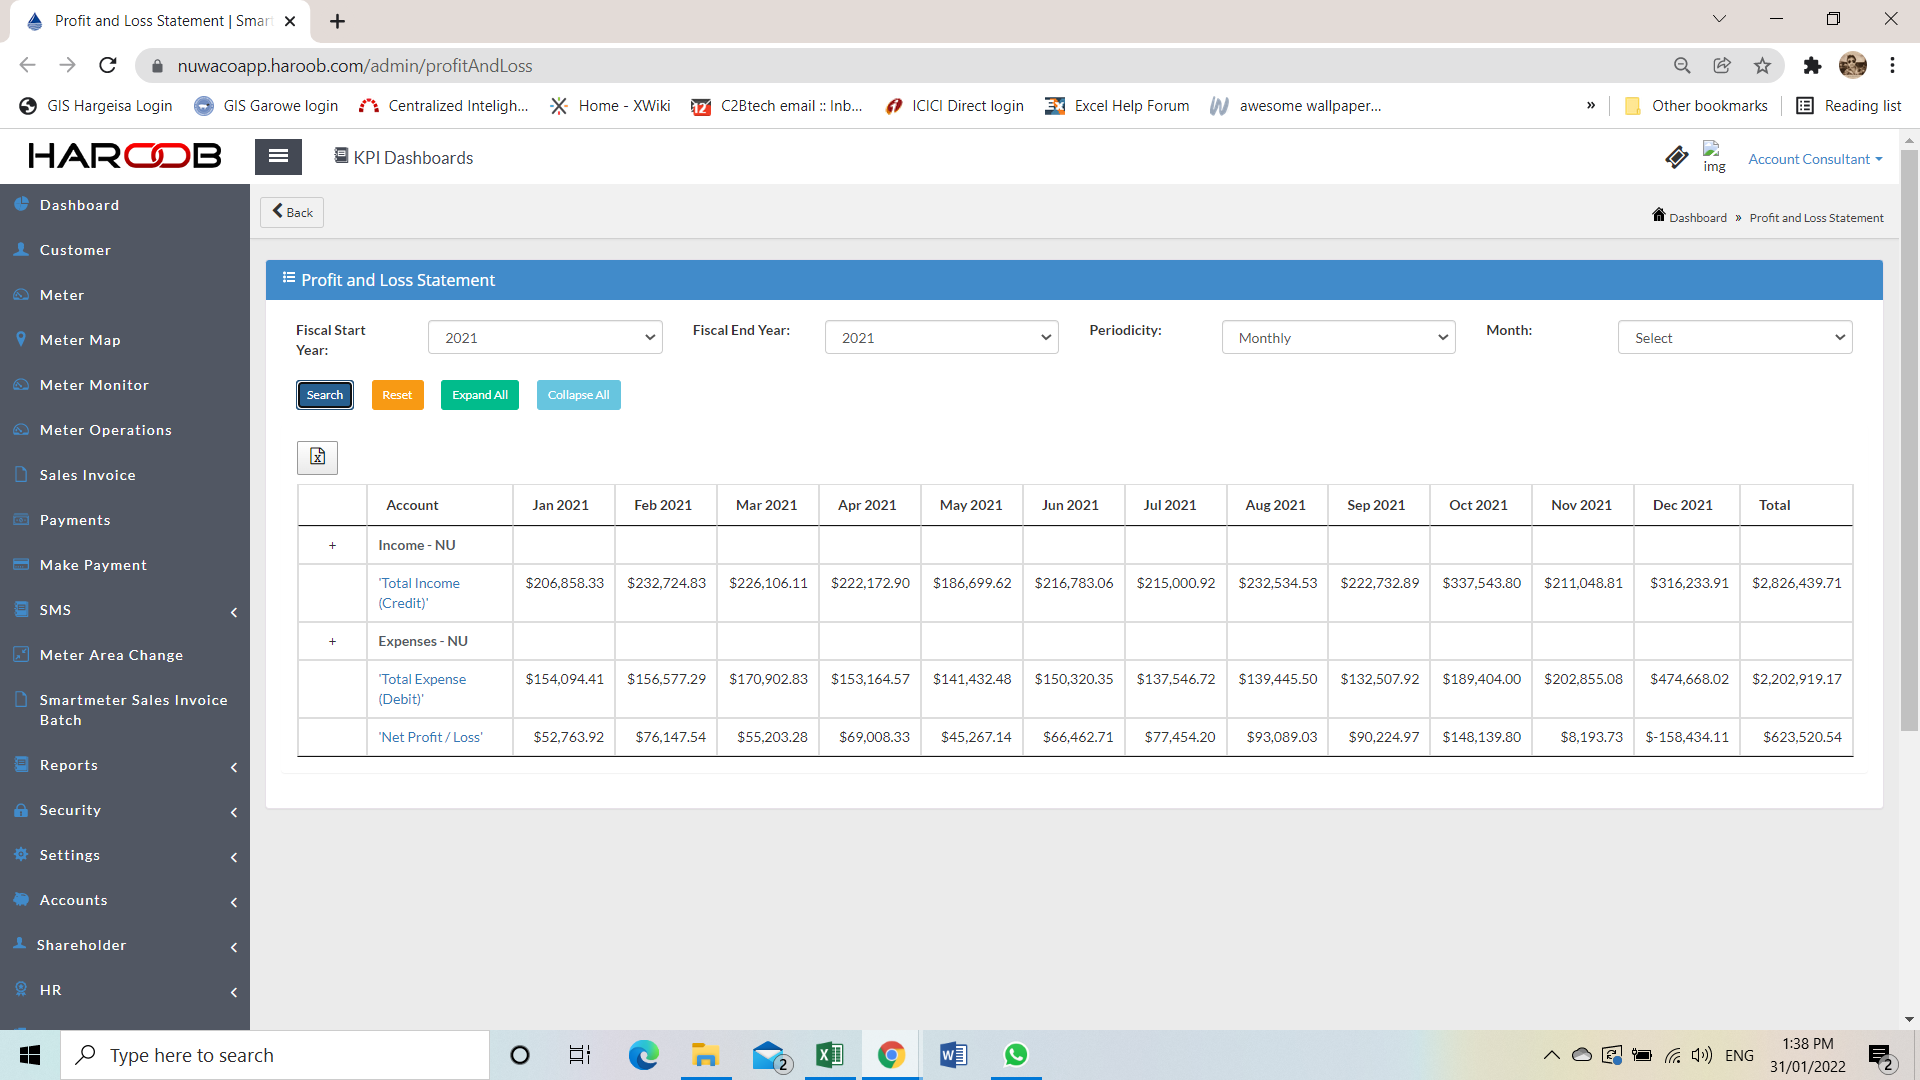This screenshot has height=1080, width=1920.
Task: Open Microsoft Edge from the taskbar
Action: [x=643, y=1055]
